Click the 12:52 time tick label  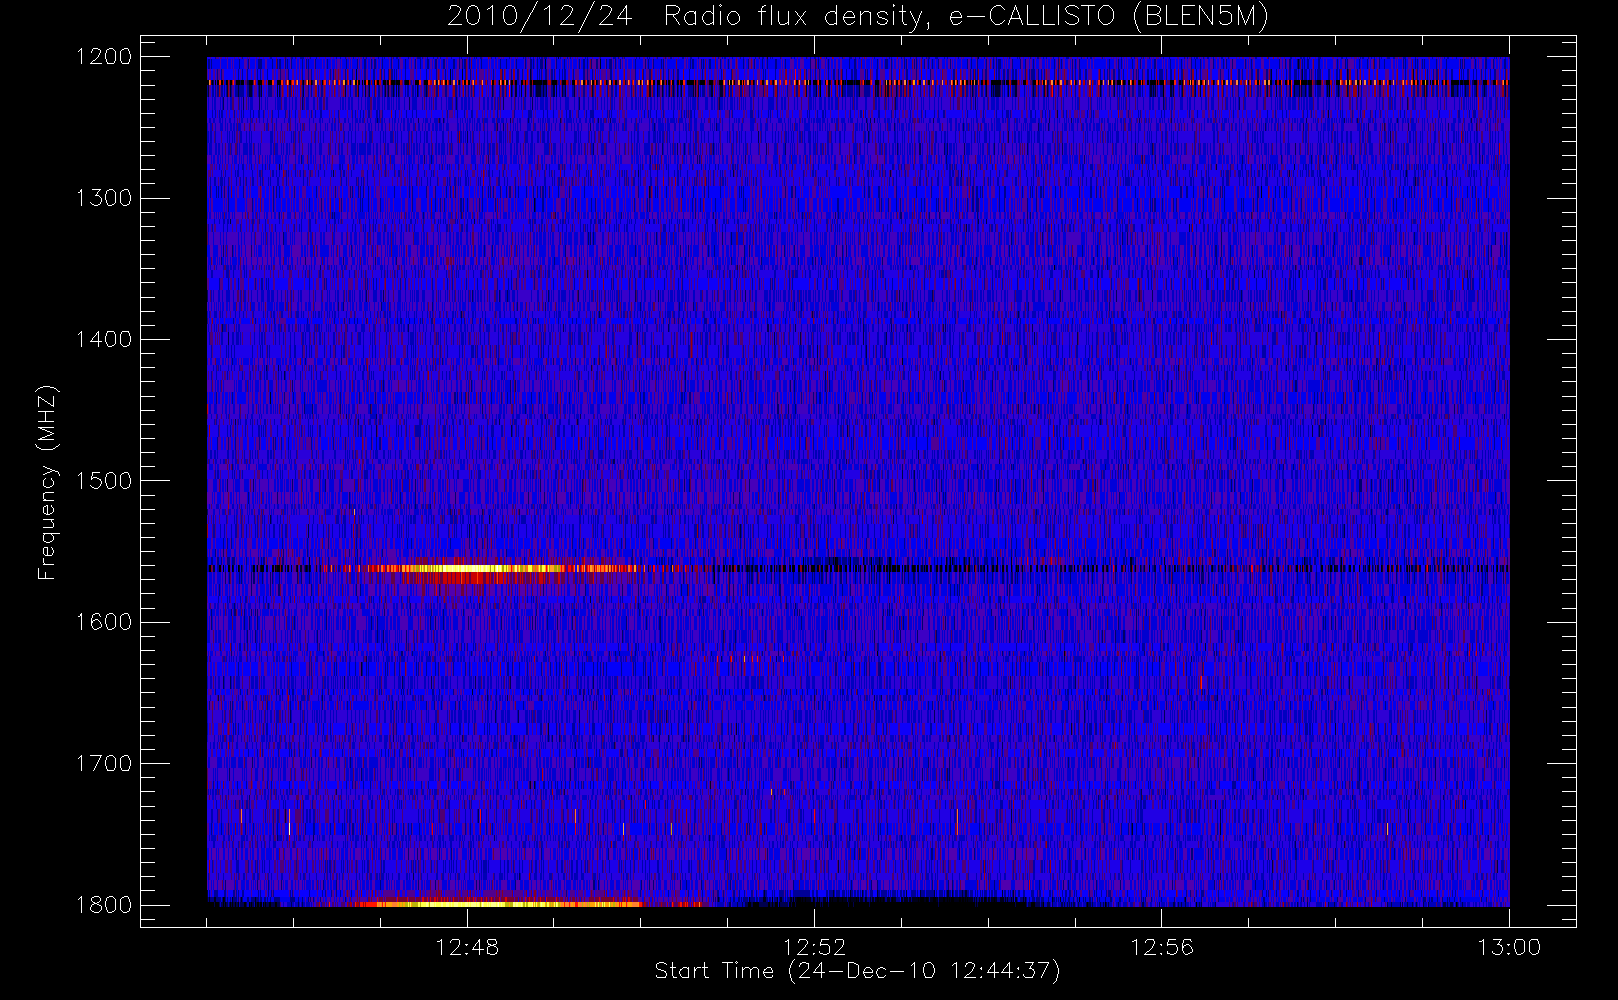tap(814, 946)
